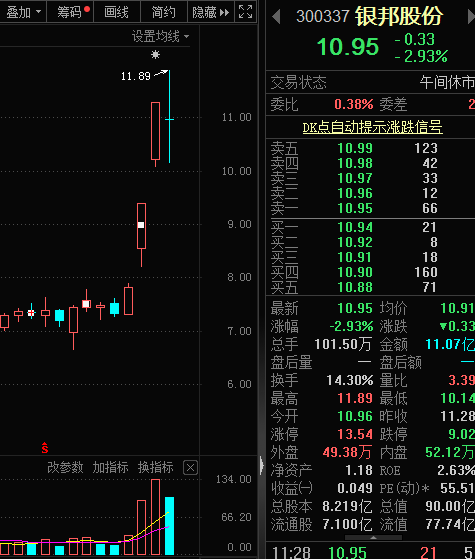Click the sun-like marker above the candlestick
The height and width of the screenshot is (559, 475).
pyautogui.click(x=155, y=55)
